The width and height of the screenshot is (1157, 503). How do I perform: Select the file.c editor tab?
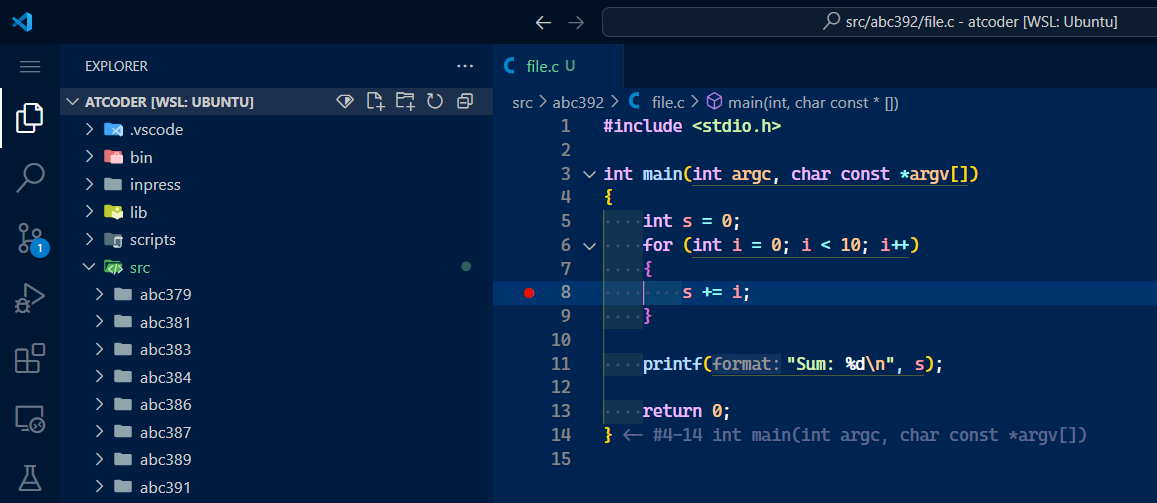(x=559, y=66)
